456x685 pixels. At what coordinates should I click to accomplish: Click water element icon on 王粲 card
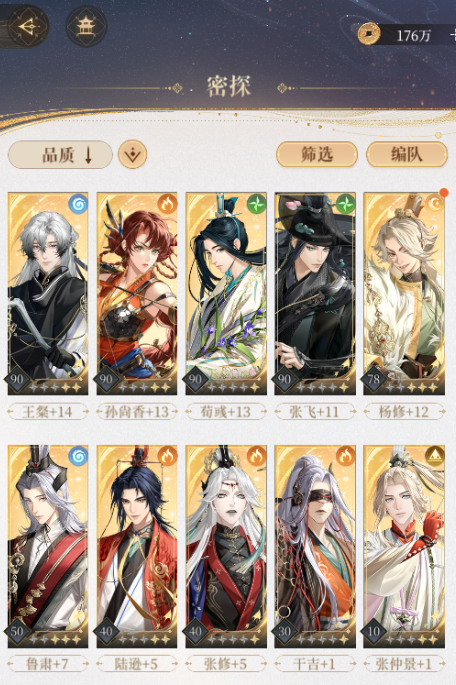coord(78,204)
